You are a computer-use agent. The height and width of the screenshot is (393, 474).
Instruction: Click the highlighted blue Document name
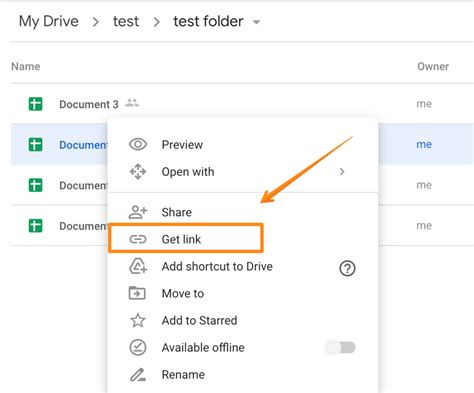click(83, 145)
